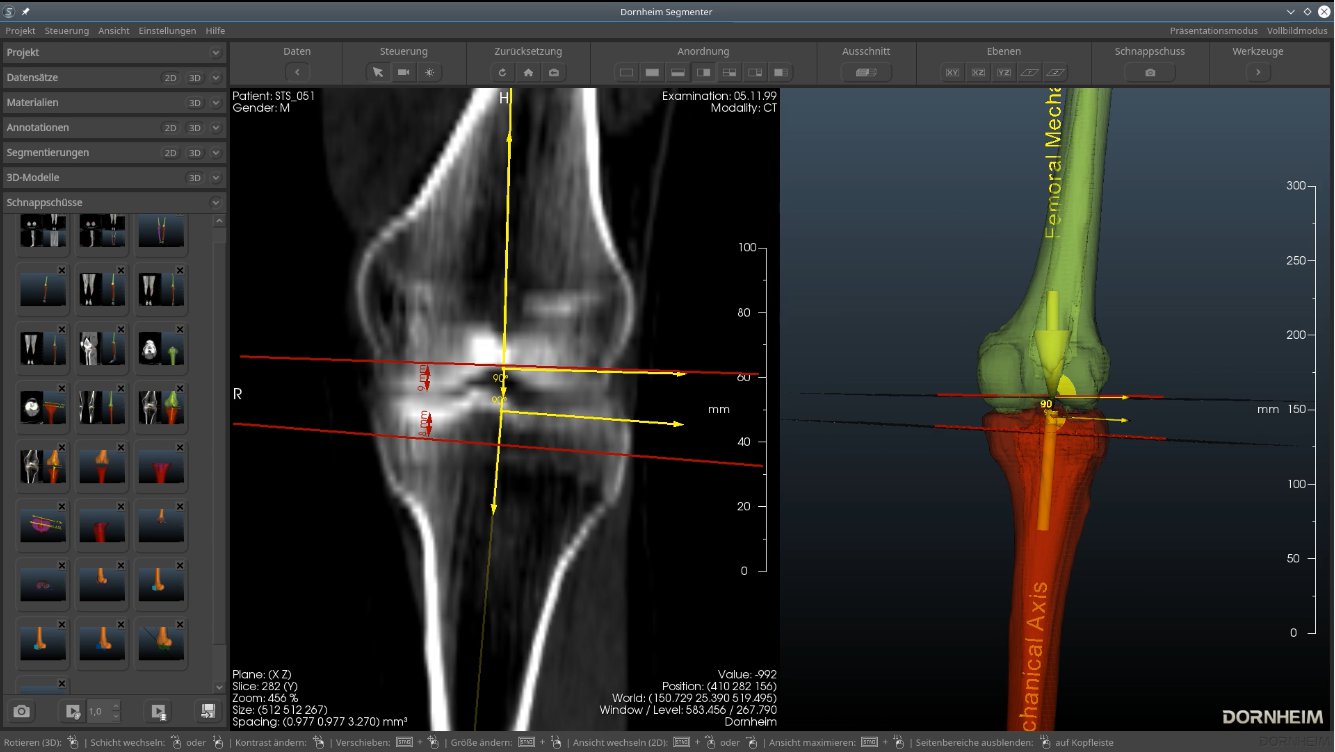This screenshot has width=1335, height=752.
Task: Toggle the 3D button for Annotationen
Action: [195, 127]
